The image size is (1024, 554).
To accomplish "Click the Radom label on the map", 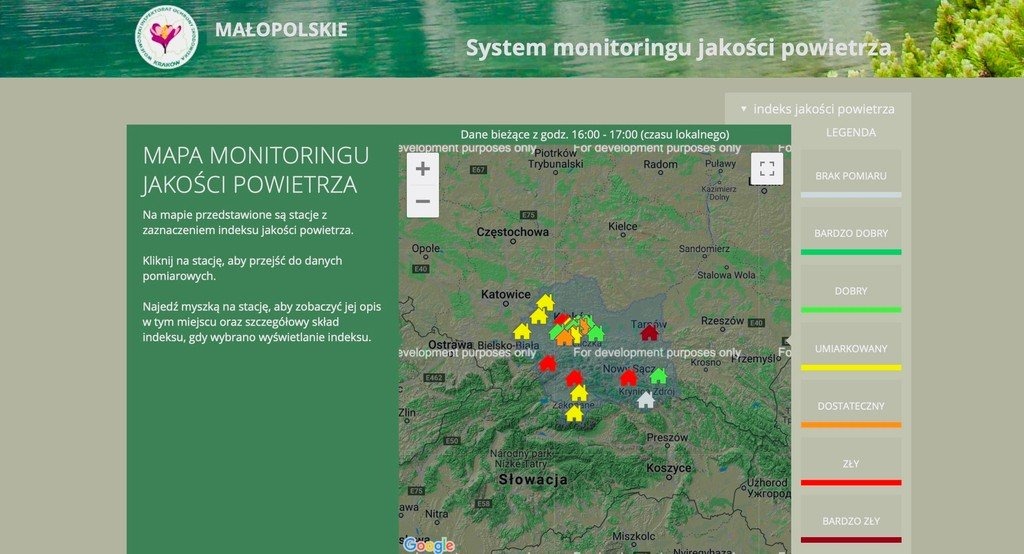I will pos(660,164).
